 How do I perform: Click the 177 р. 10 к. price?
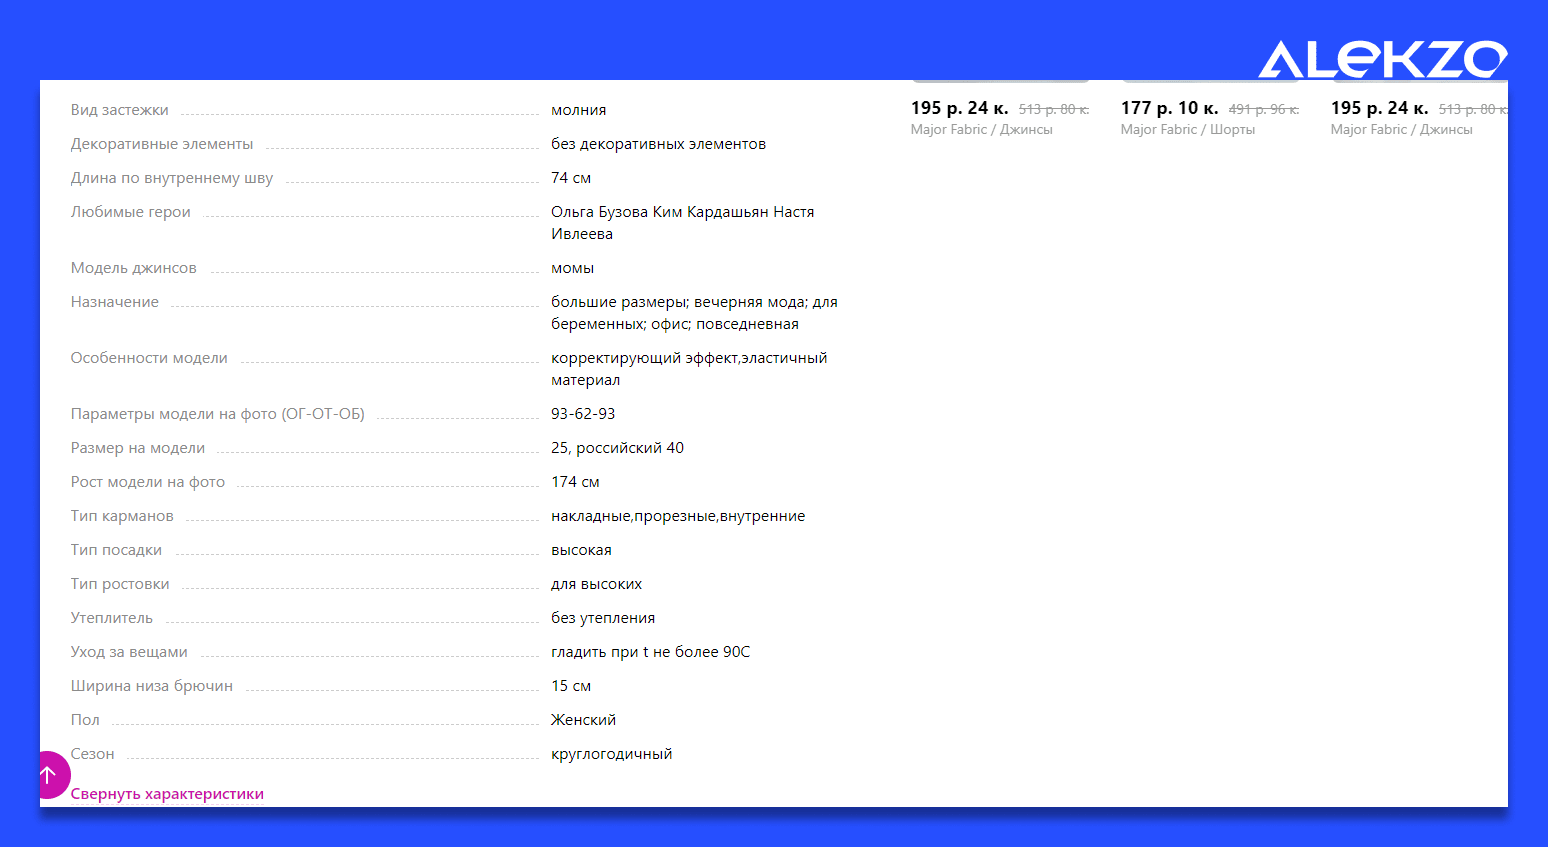(1169, 108)
